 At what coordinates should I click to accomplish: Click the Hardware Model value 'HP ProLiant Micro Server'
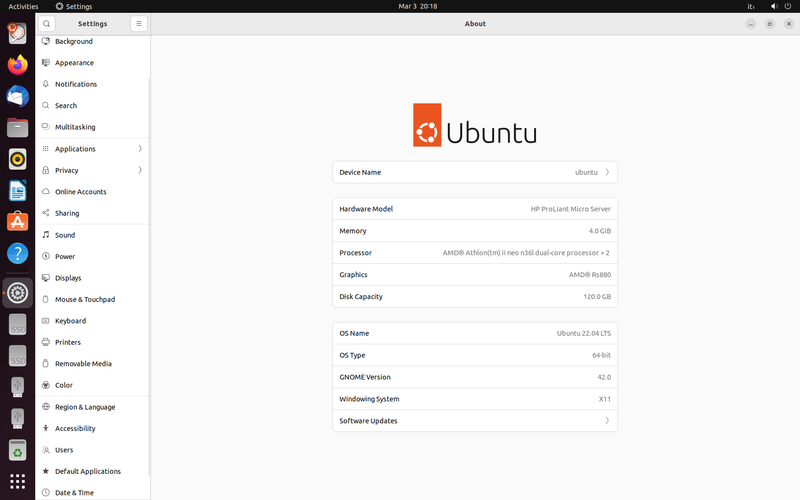pyautogui.click(x=570, y=209)
